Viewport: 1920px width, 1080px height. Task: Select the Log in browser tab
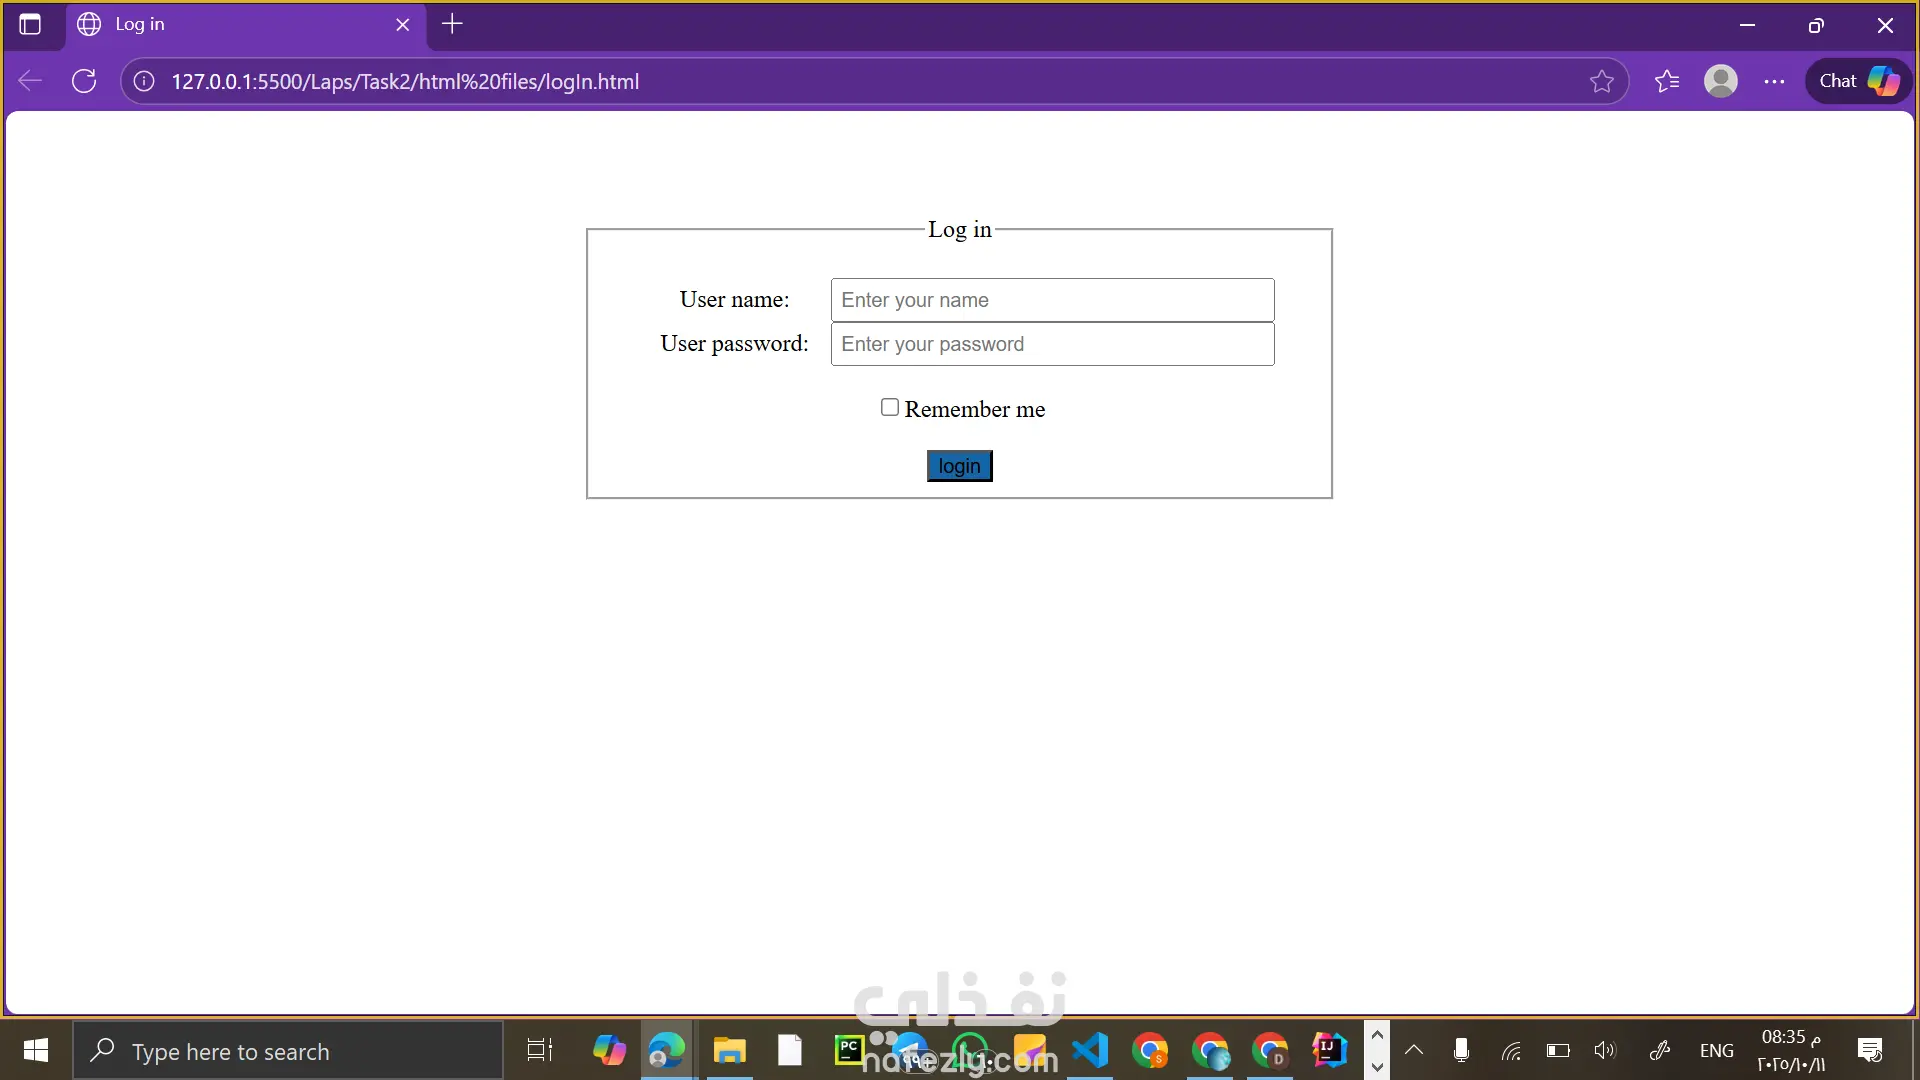pos(230,24)
